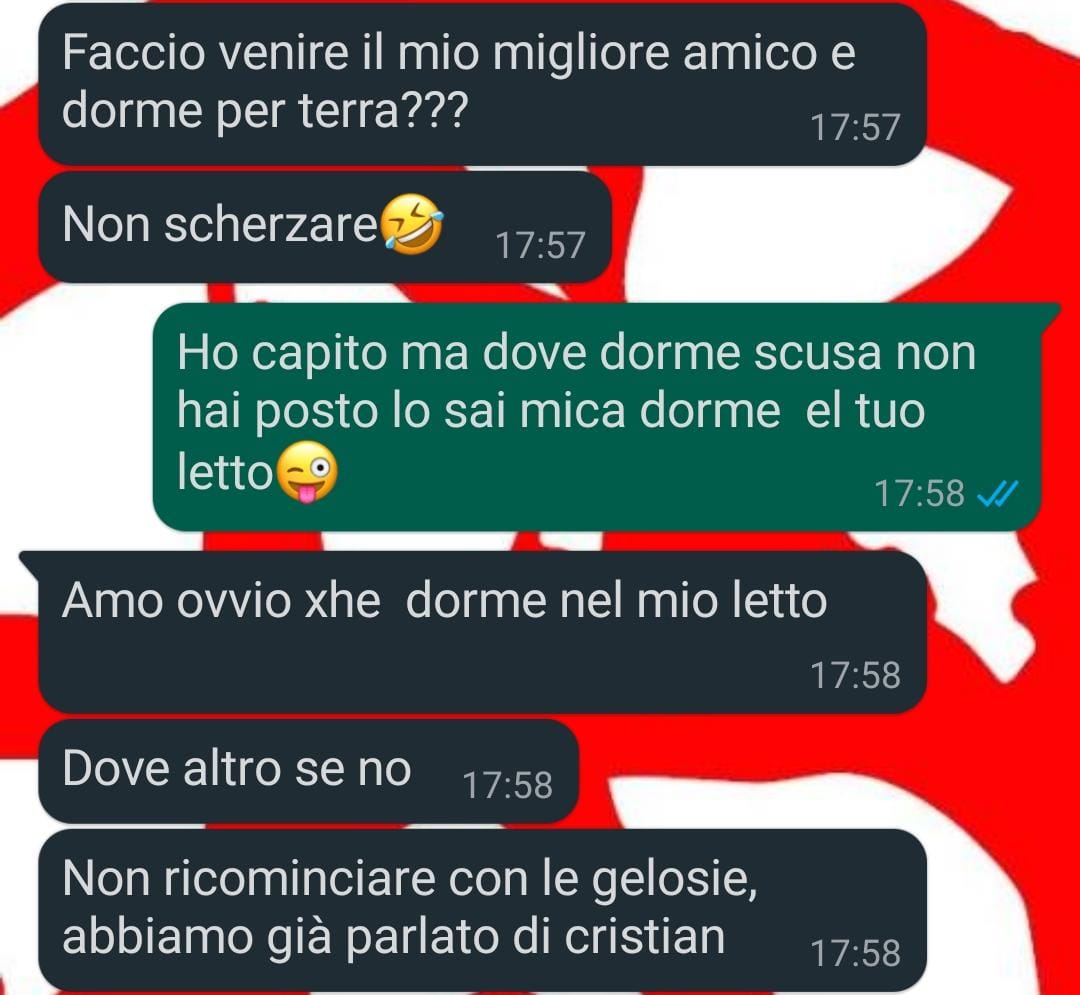The width and height of the screenshot is (1080, 995).
Task: Tap the 17:57 timestamp on the first message
Action: coord(855,127)
